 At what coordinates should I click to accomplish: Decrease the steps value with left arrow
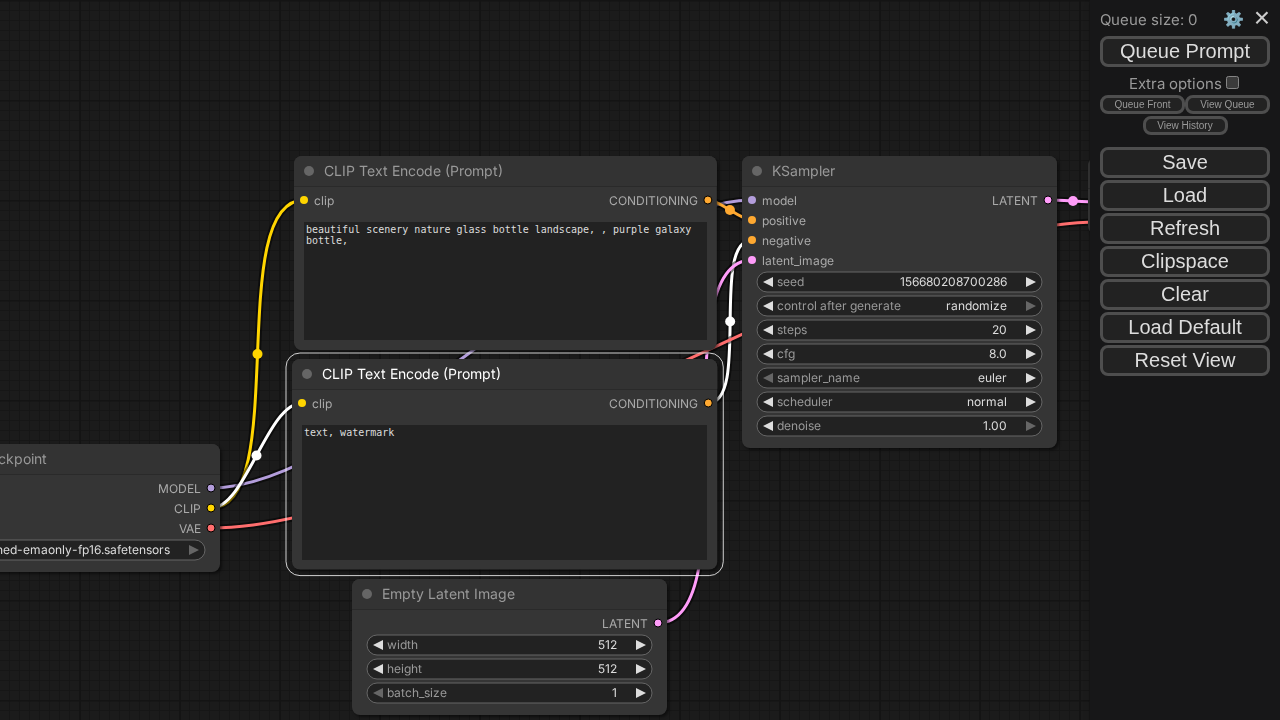(x=768, y=330)
